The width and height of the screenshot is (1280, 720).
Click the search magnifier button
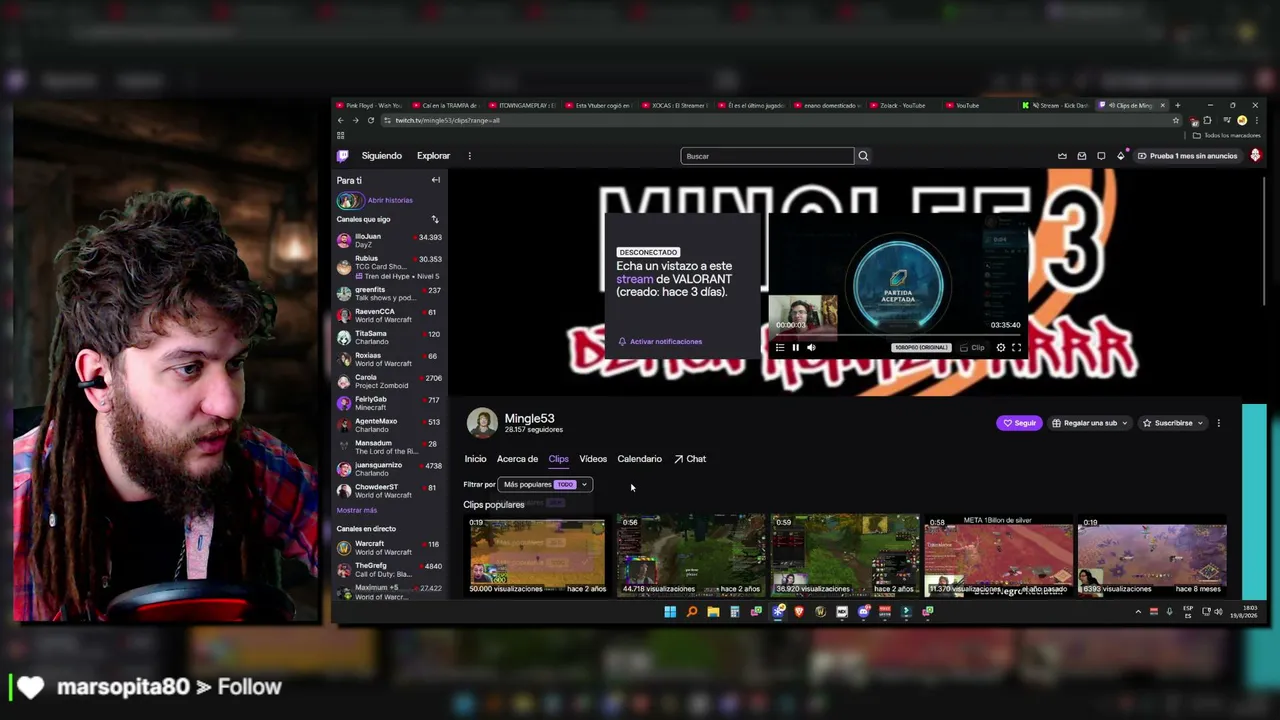(863, 156)
